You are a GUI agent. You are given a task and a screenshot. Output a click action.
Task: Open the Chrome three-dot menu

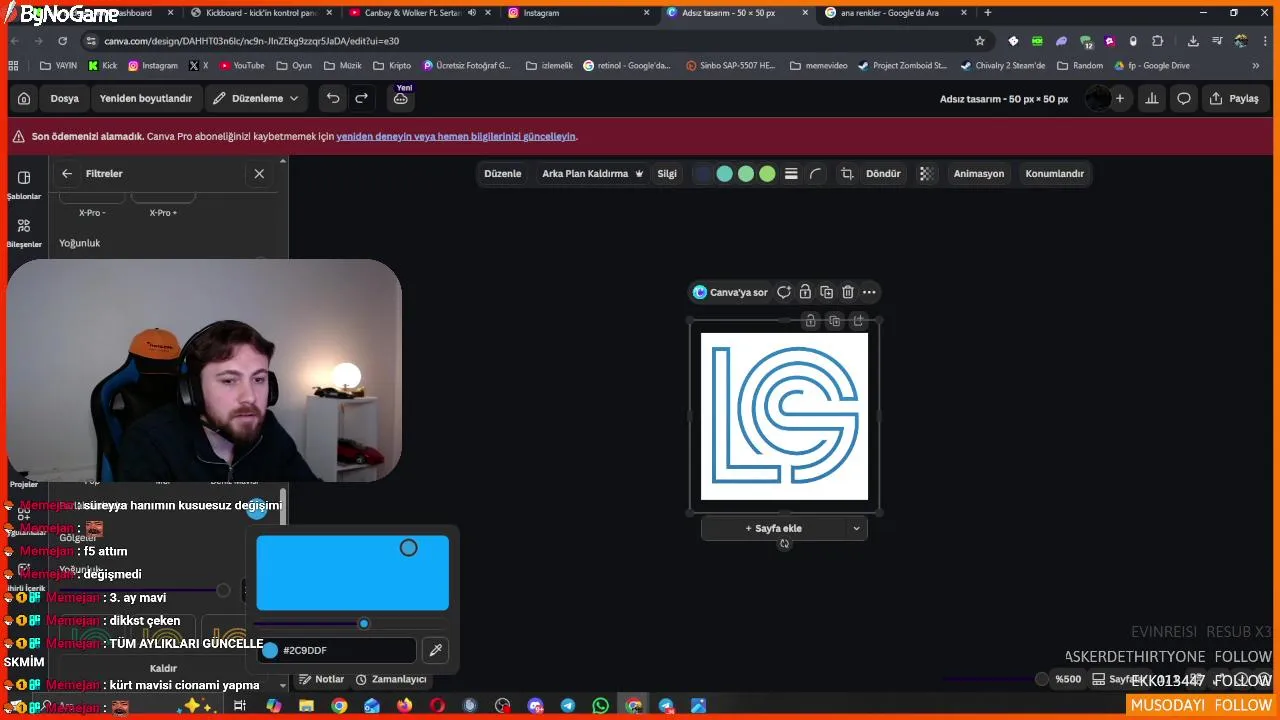(x=1264, y=41)
